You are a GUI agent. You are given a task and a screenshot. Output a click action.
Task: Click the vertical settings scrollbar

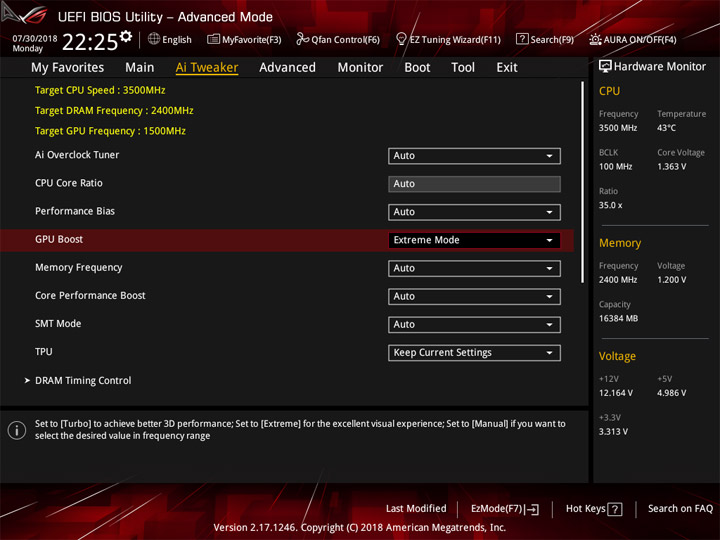[x=582, y=182]
